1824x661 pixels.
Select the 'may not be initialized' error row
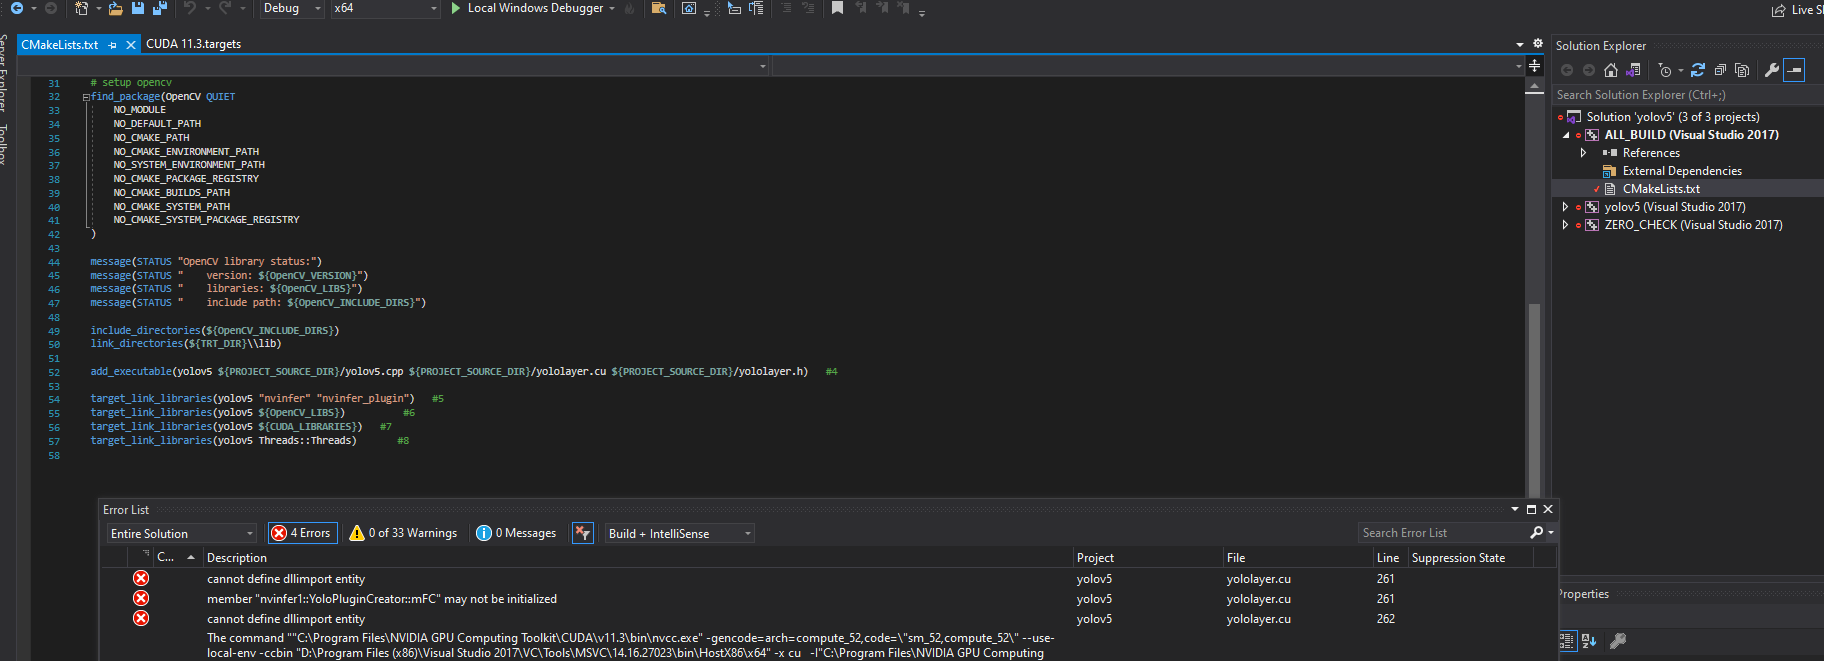pyautogui.click(x=828, y=599)
